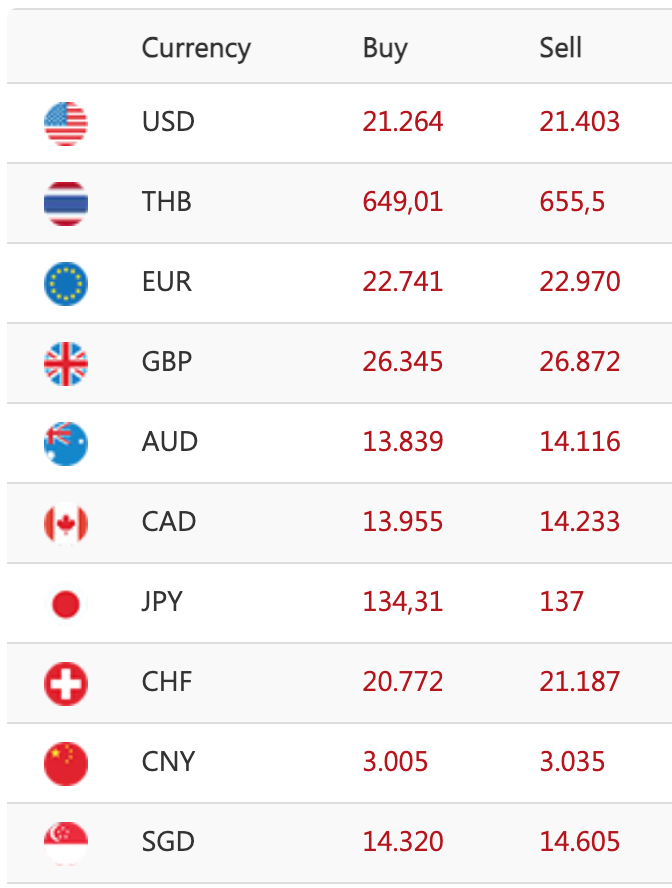Viewport: 672px width, 888px height.
Task: Select the Australia flag icon
Action: [66, 443]
